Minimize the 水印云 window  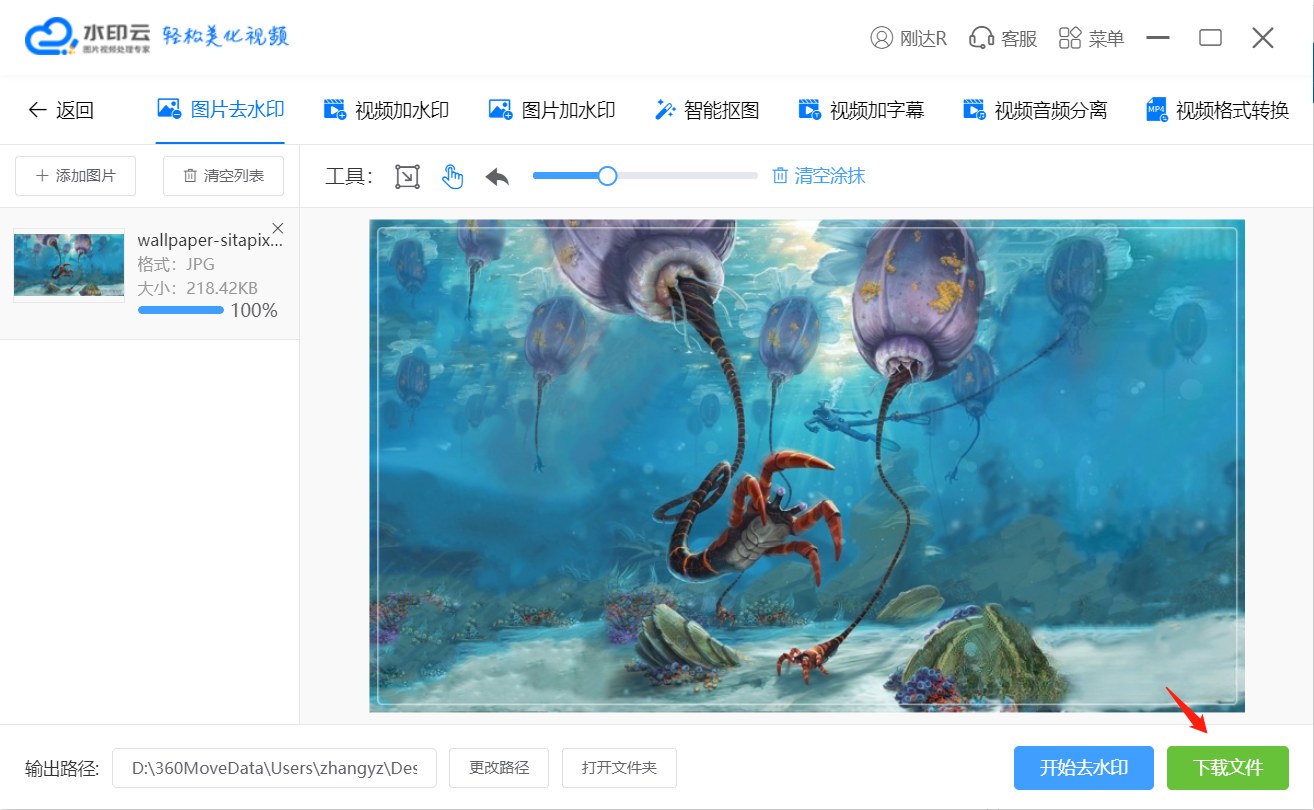[1158, 38]
